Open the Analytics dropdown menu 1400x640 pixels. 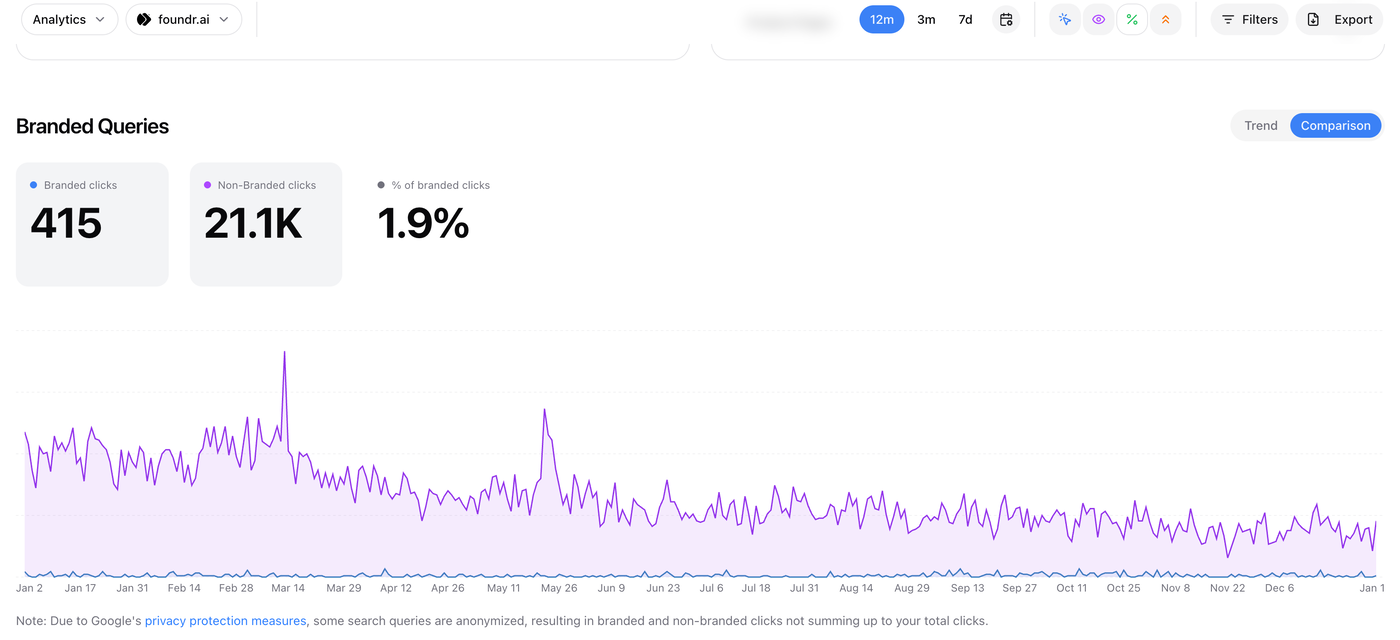click(69, 20)
